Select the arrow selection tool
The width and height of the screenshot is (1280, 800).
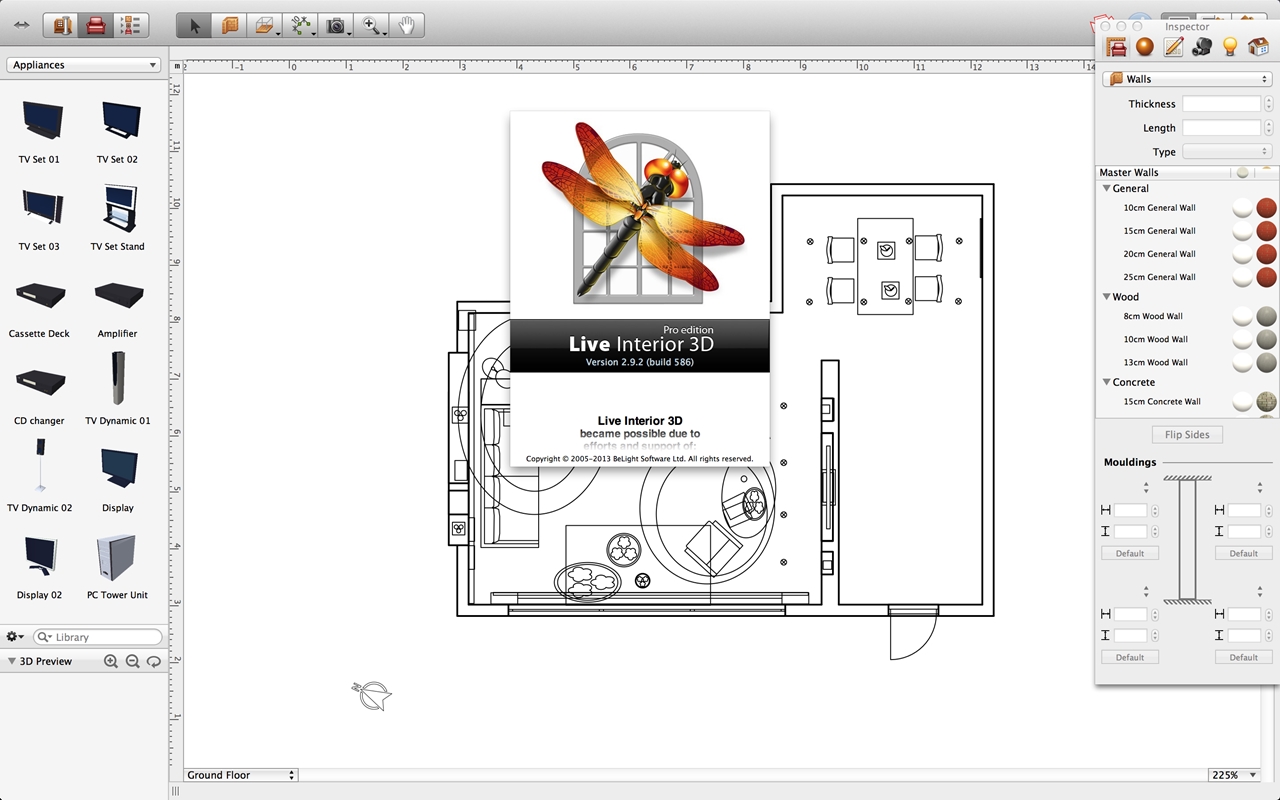click(x=194, y=26)
